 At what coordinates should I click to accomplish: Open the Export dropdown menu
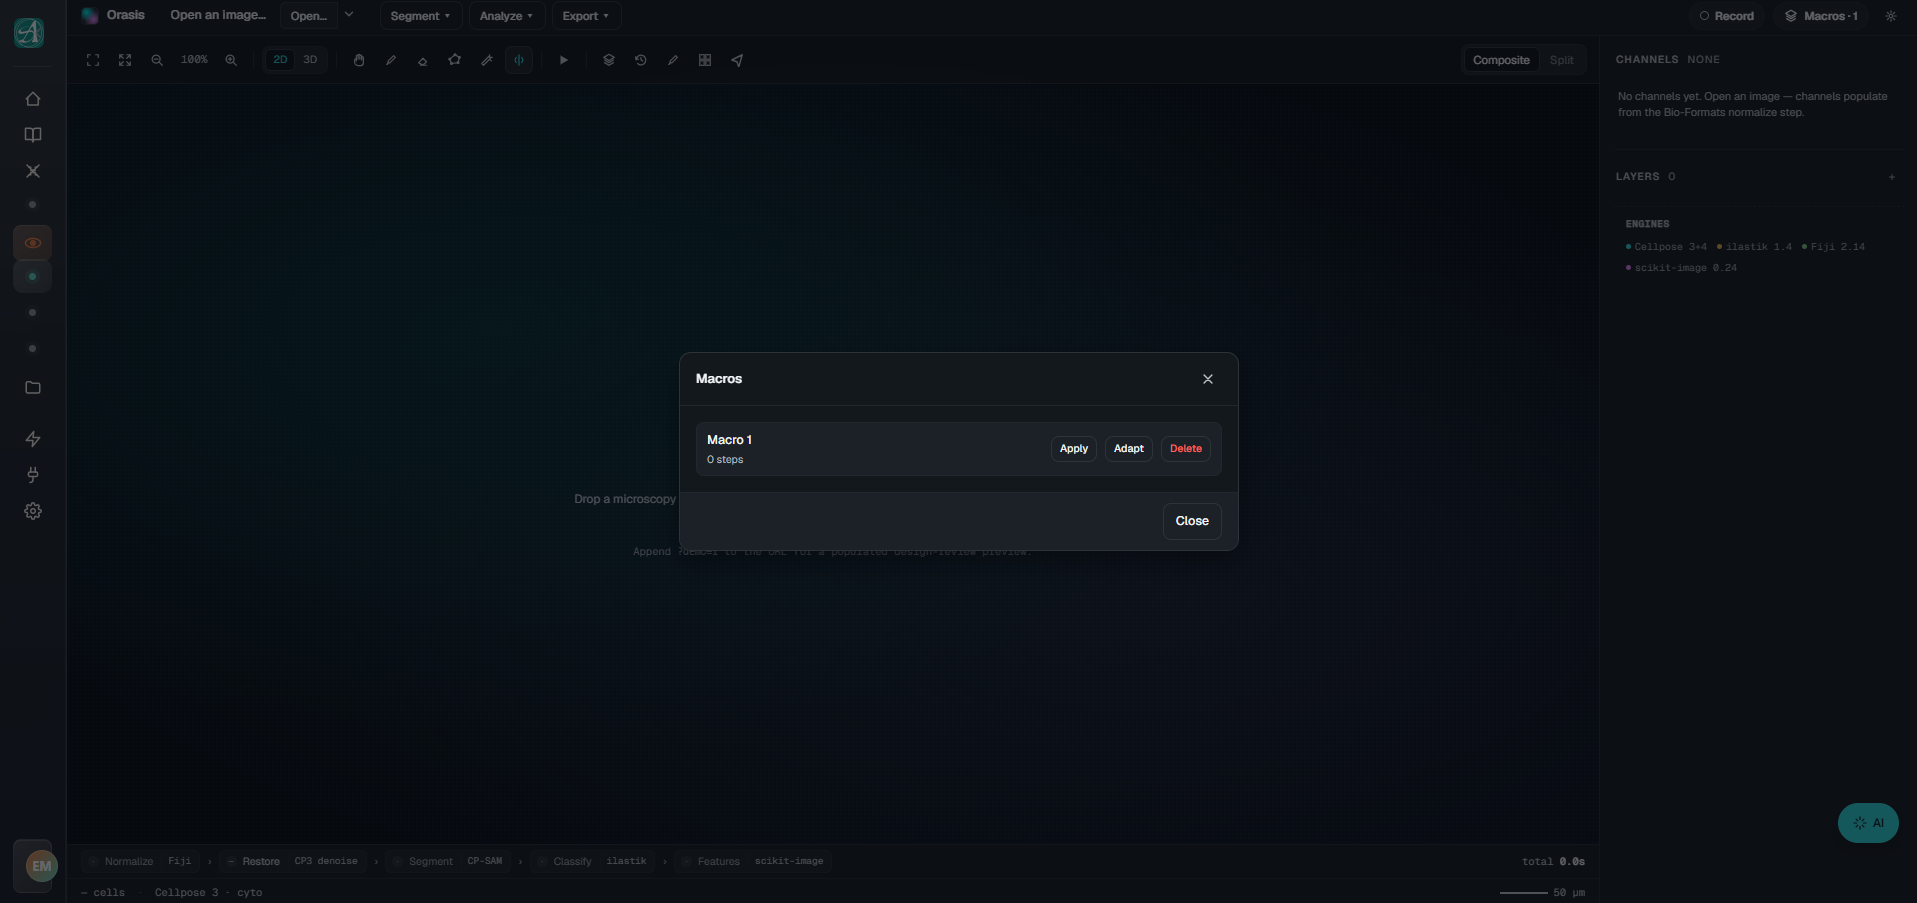point(586,16)
